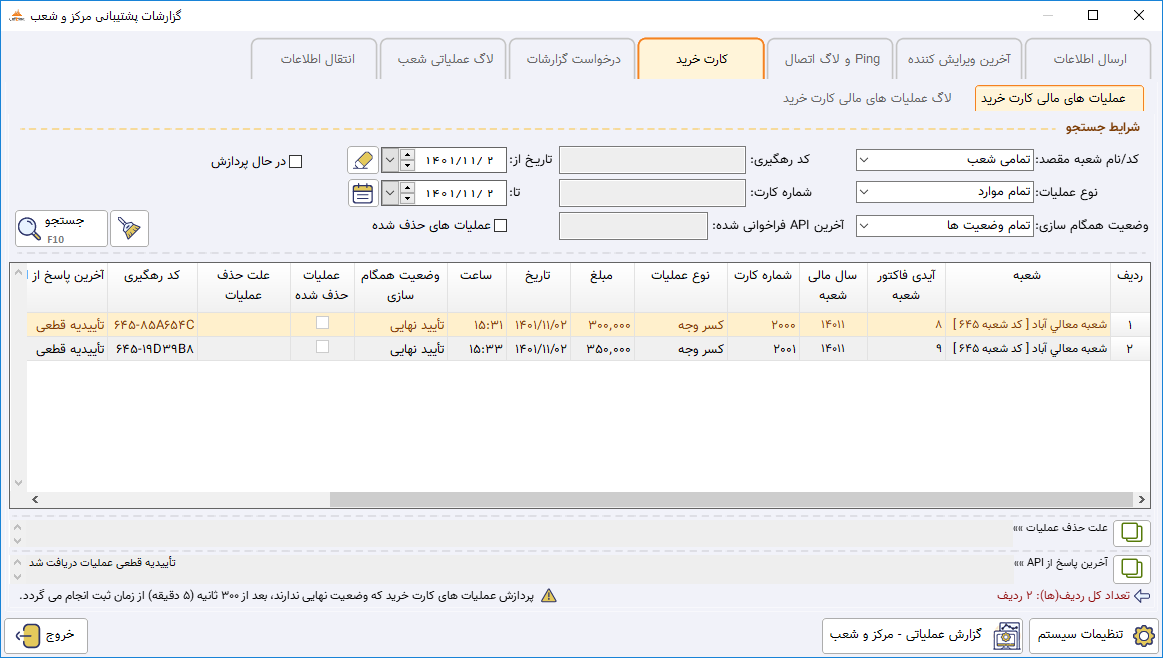The image size is (1163, 658).
Task: Open the calendar icon beside the to-date
Action: tap(363, 193)
